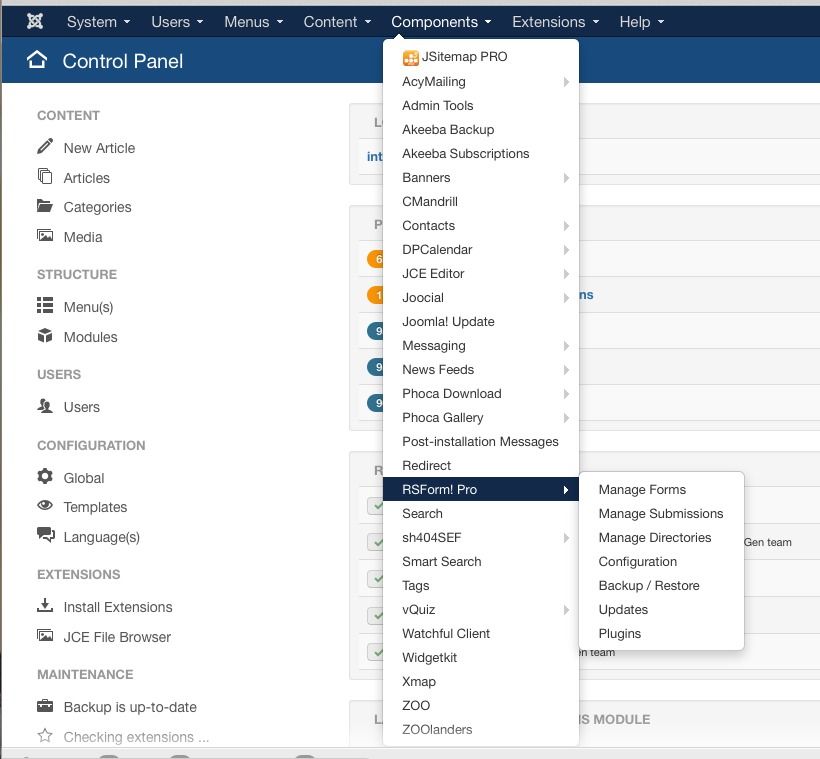Click the Global configuration gear icon
The image size is (820, 759).
pos(45,477)
